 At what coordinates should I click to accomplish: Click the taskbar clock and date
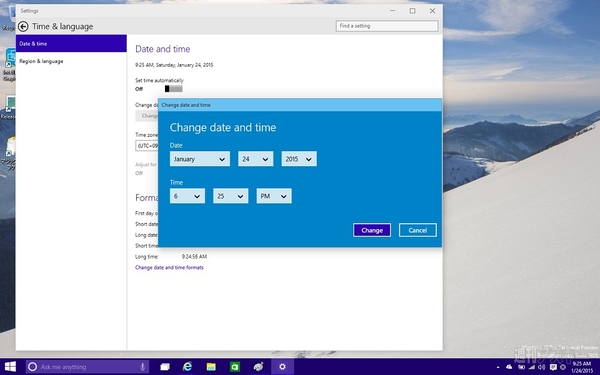click(582, 367)
